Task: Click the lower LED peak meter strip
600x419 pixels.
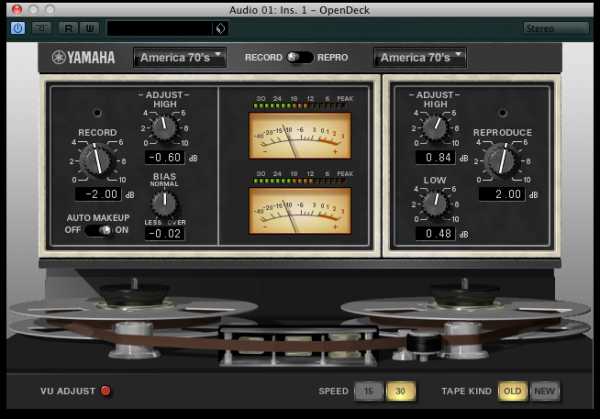Action: tap(300, 181)
